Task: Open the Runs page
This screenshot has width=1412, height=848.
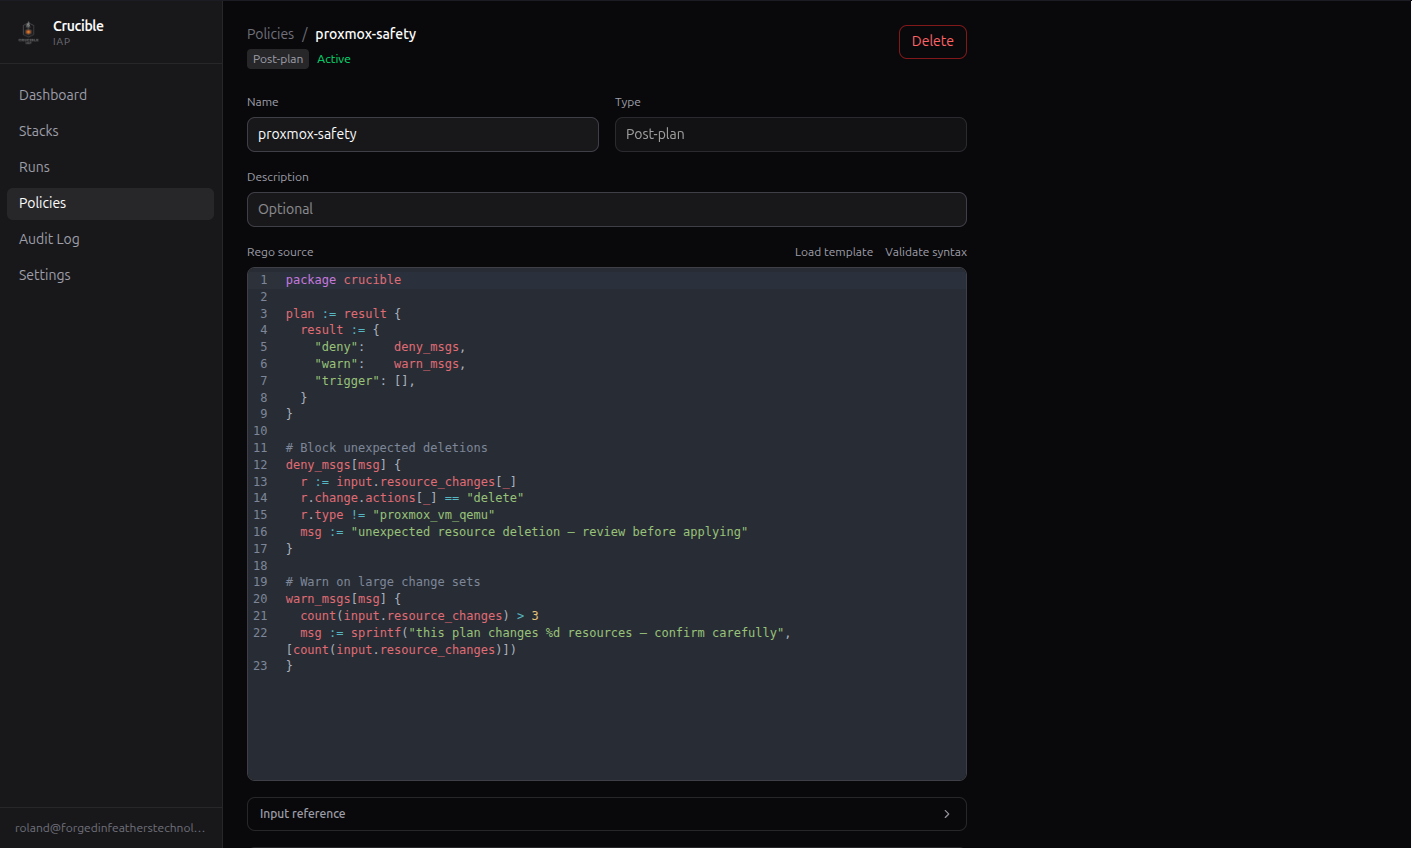Action: pyautogui.click(x=34, y=166)
